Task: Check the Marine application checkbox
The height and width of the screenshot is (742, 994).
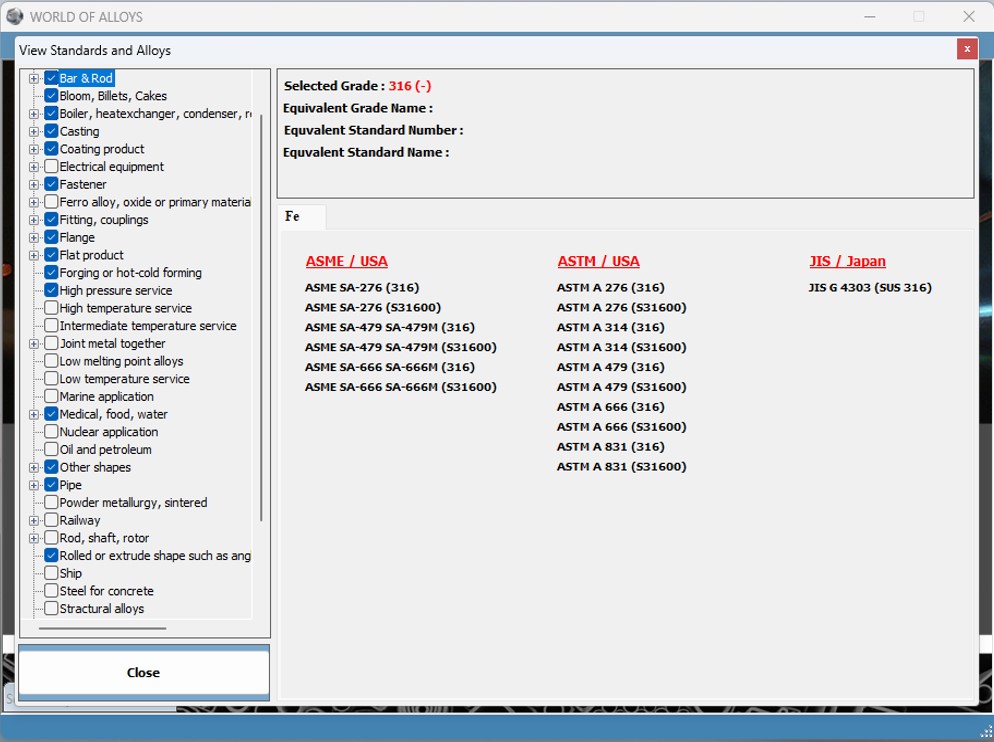Action: (51, 396)
